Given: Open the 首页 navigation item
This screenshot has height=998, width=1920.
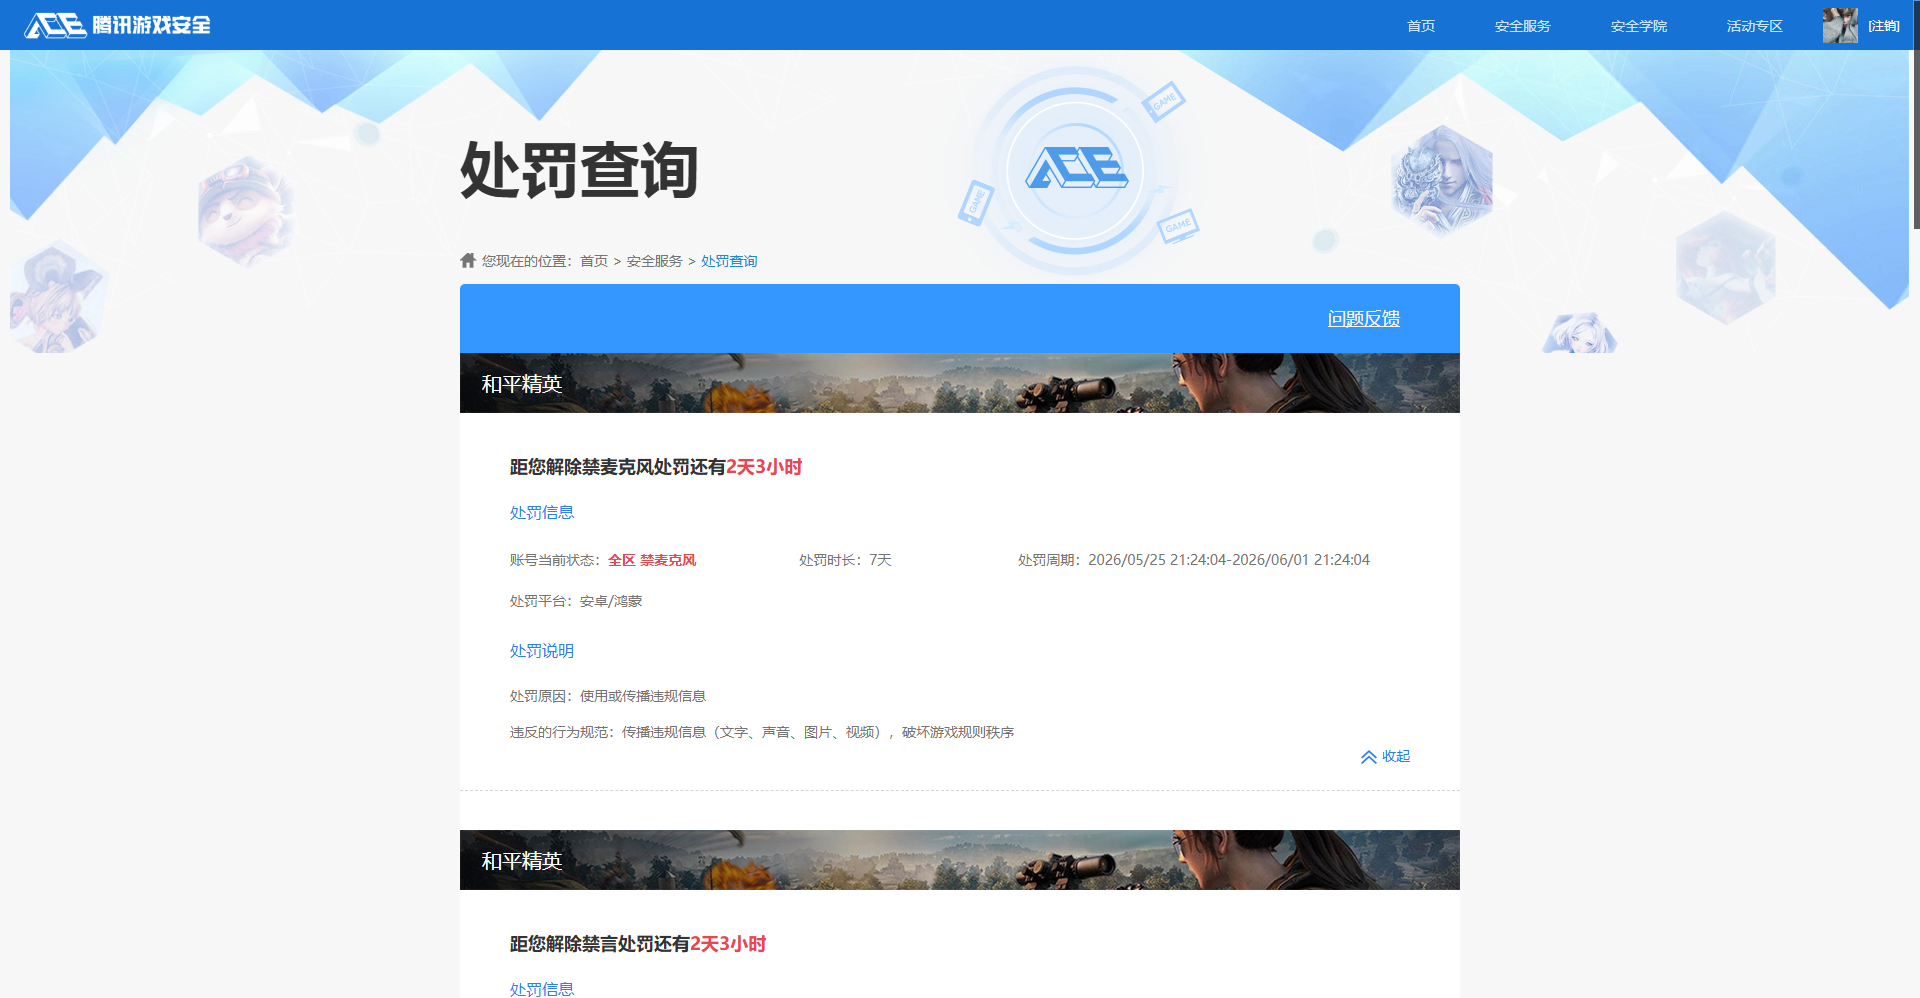Looking at the screenshot, I should coord(1421,26).
